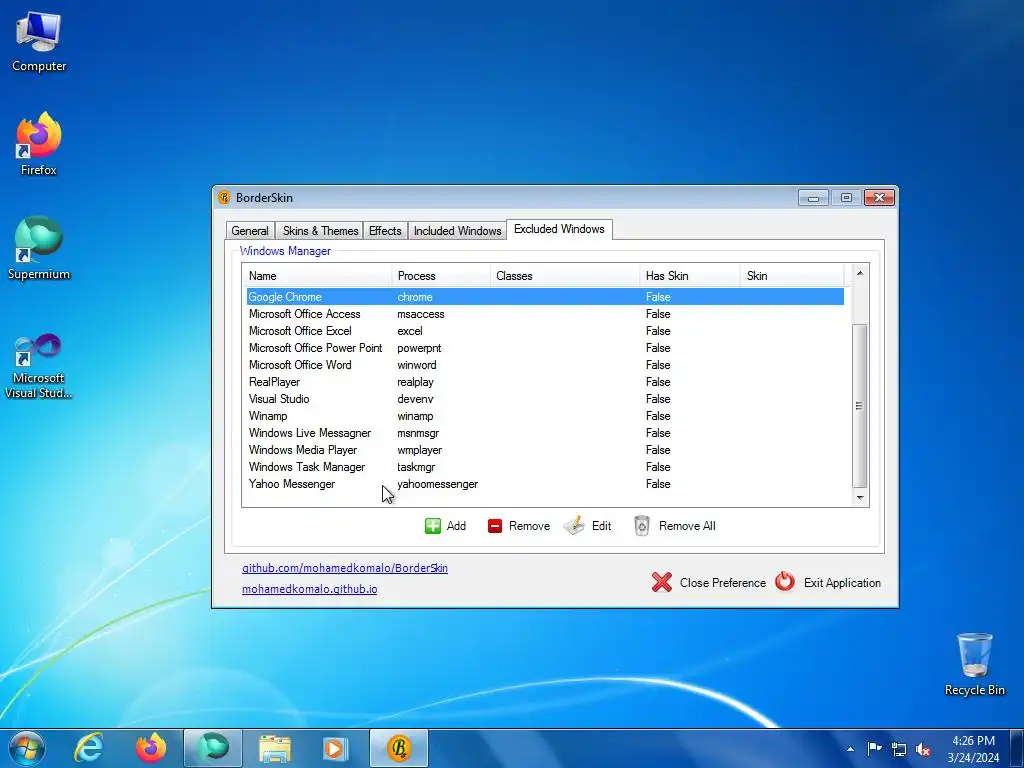Select the Microsoft Visual Studio desktop shortcut

39,366
